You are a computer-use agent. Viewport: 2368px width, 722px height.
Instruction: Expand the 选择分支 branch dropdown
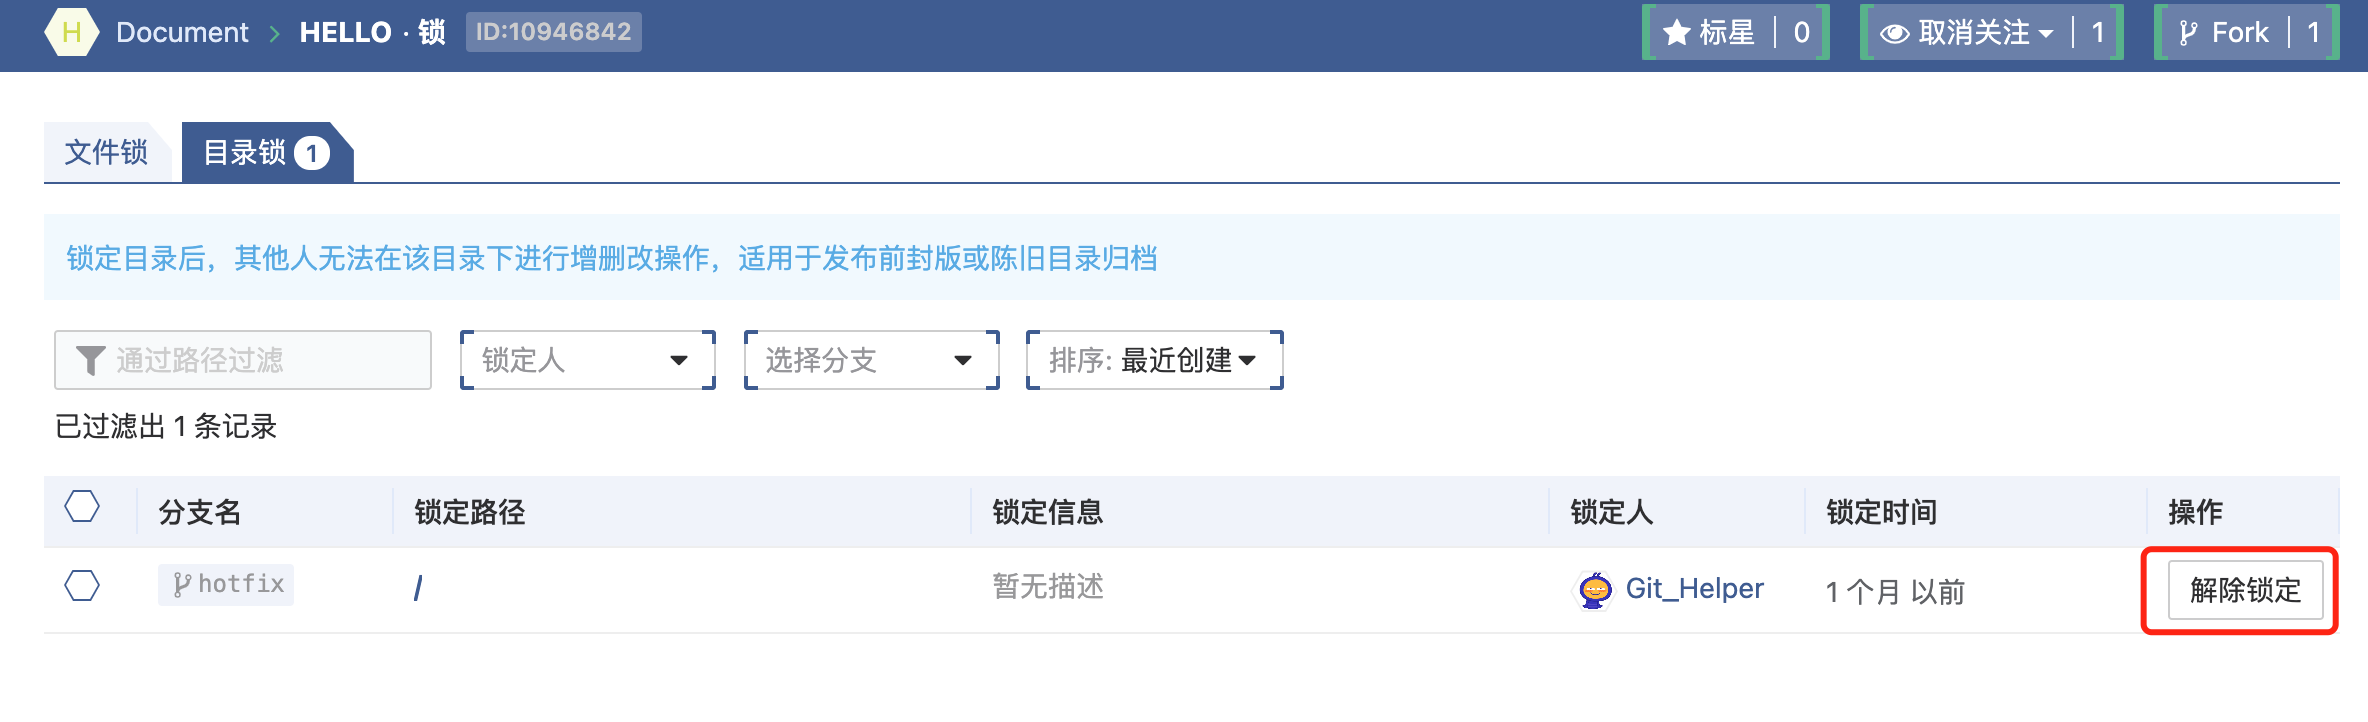[x=871, y=360]
